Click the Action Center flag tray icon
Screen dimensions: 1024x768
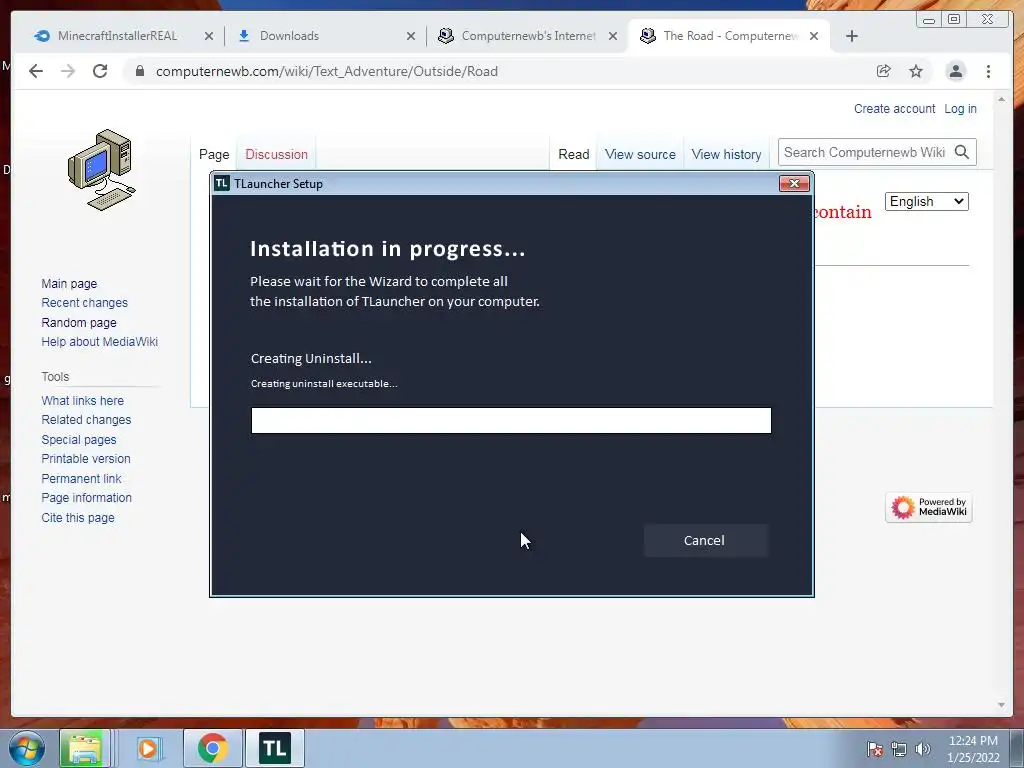[x=875, y=749]
